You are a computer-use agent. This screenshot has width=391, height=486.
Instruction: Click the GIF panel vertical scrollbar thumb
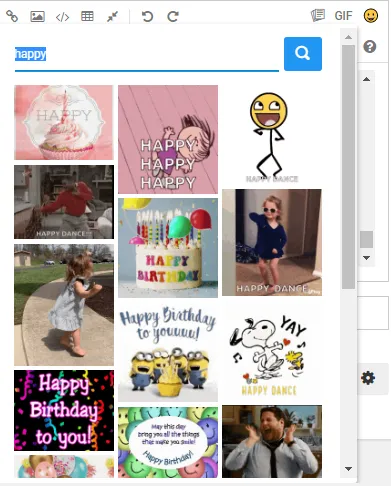pyautogui.click(x=348, y=167)
